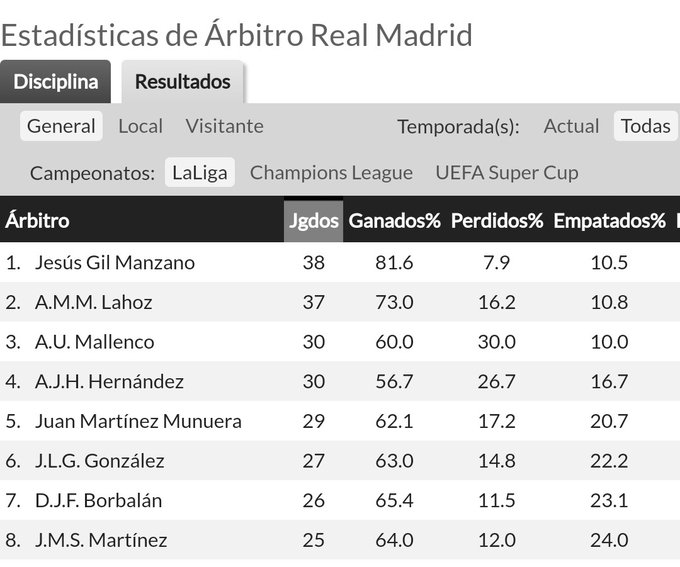Filter by UEFA Super Cup
This screenshot has width=680, height=567.
507,173
